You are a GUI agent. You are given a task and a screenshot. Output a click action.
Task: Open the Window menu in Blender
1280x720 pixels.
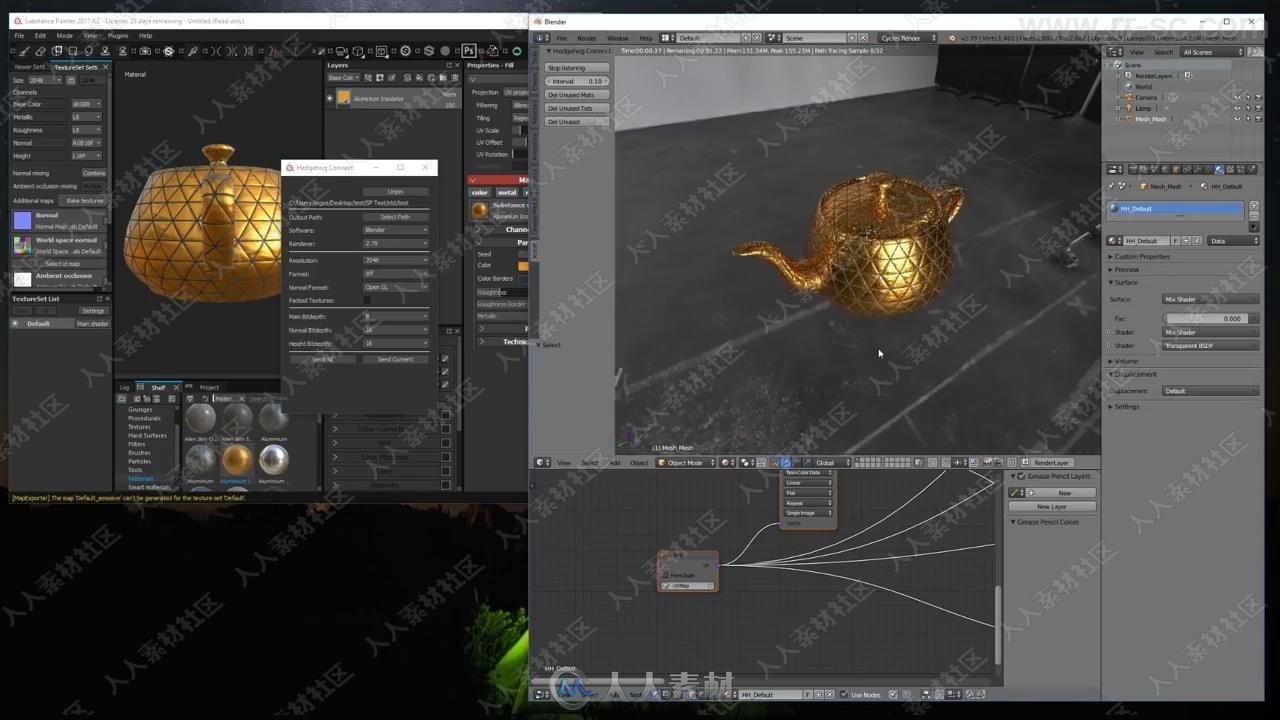(618, 38)
